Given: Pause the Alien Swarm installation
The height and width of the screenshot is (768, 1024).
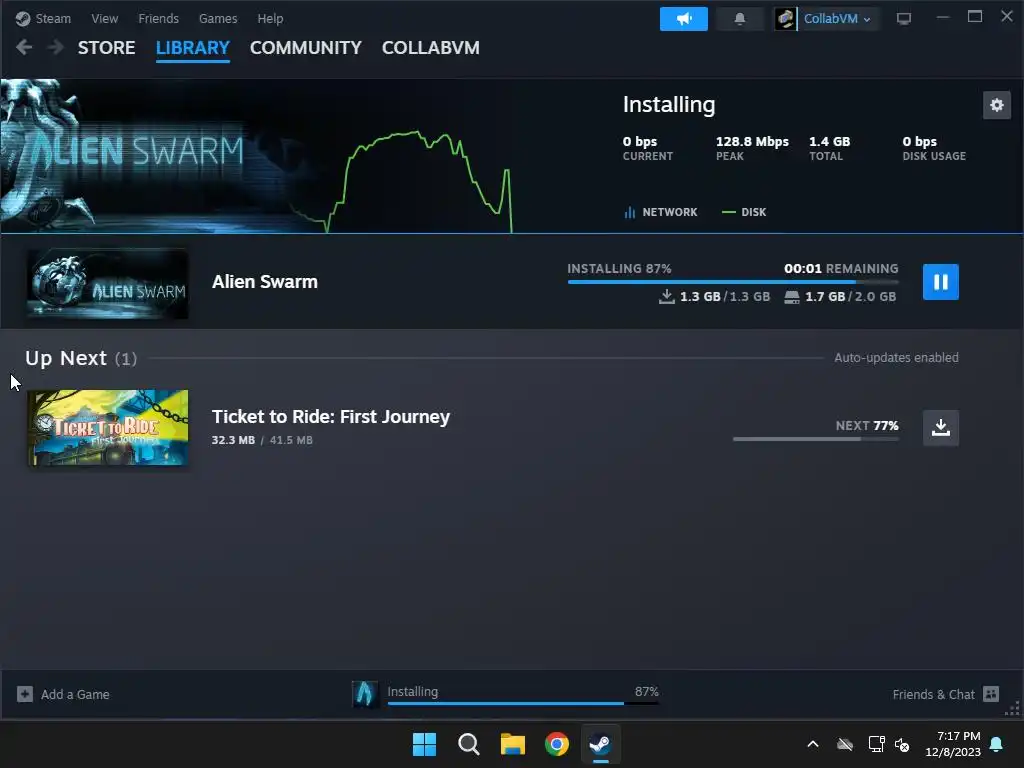Looking at the screenshot, I should (940, 282).
